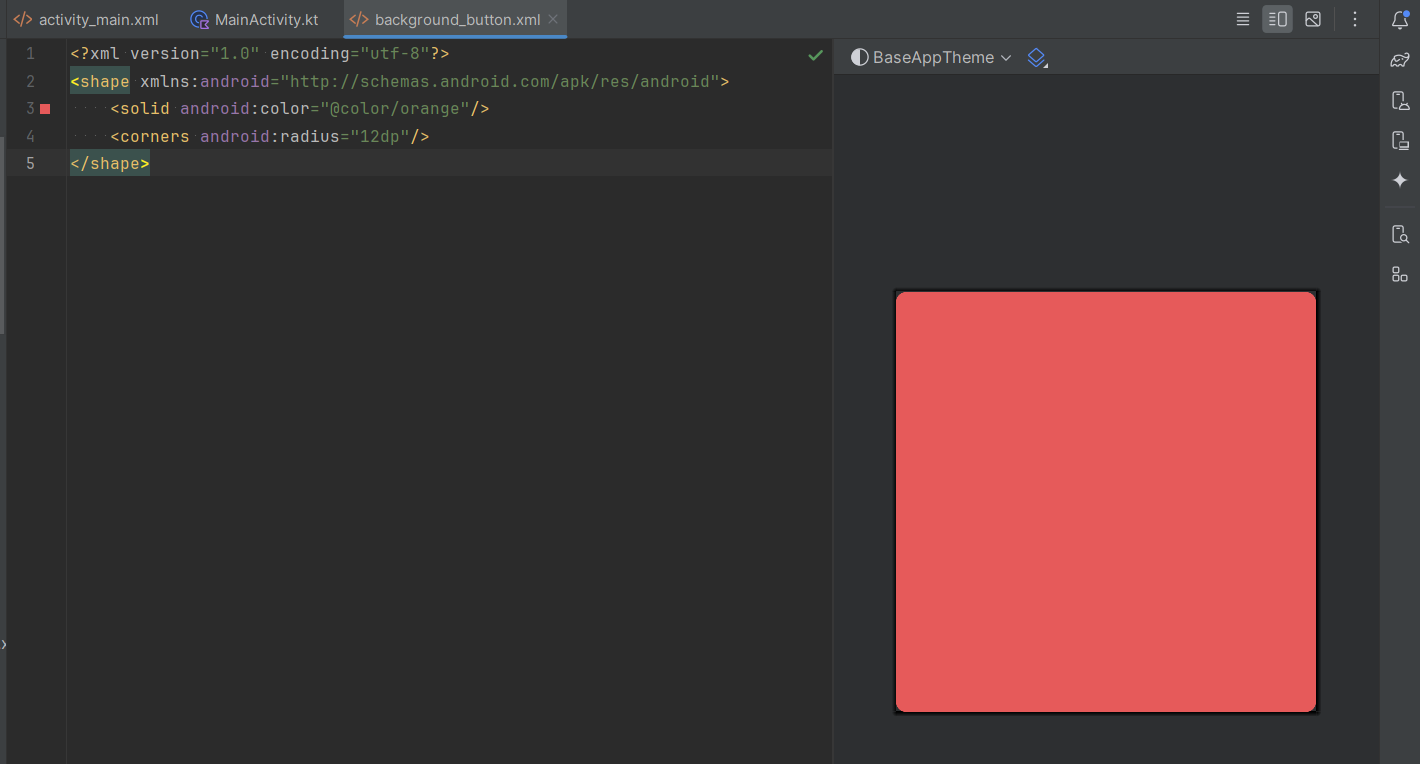Open the Notifications tool window
1420x764 pixels.
click(x=1400, y=19)
